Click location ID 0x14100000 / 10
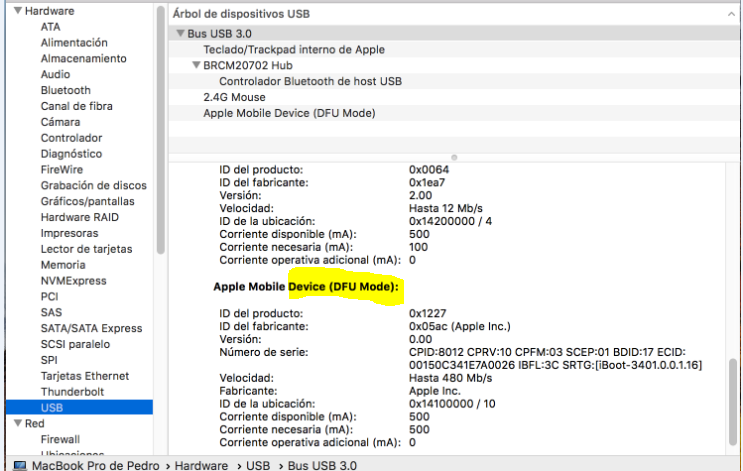Image resolution: width=743 pixels, height=471 pixels. (x=452, y=404)
